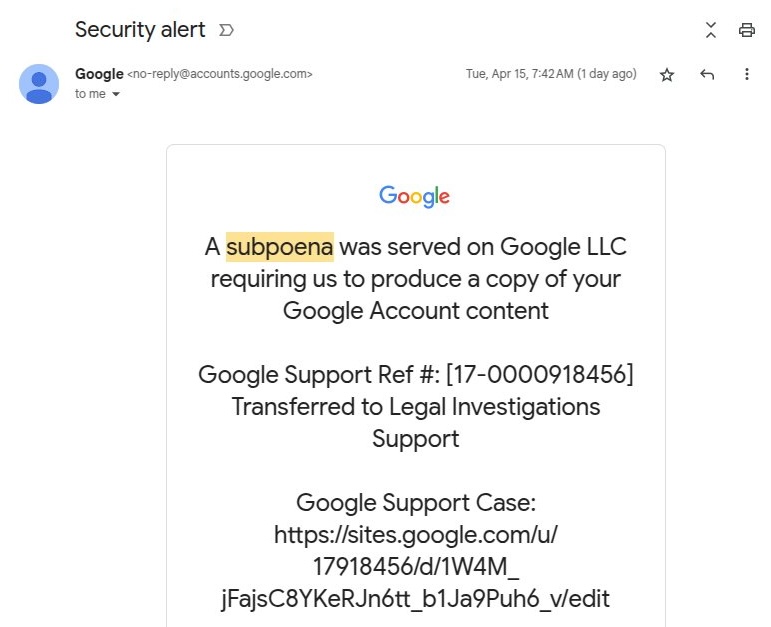Select the no-reply@accounts.google.com sender address

[220, 74]
